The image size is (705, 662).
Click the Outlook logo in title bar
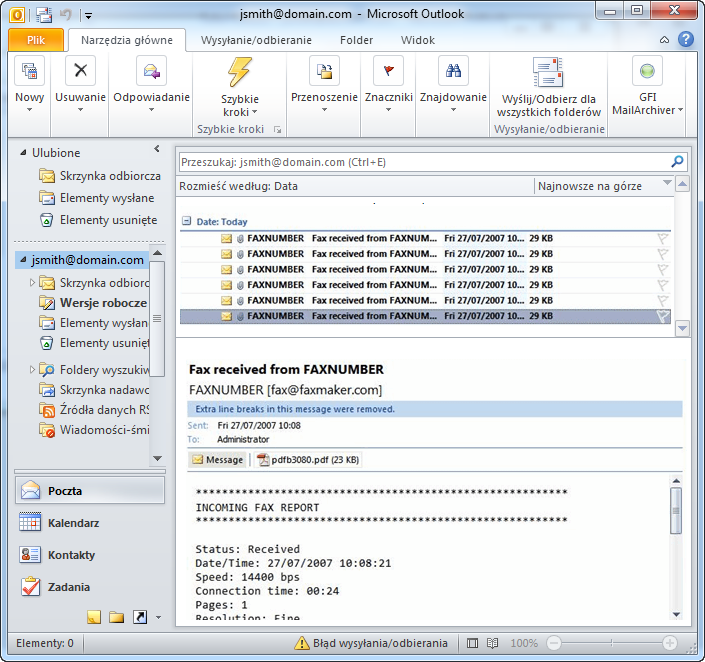(17, 15)
